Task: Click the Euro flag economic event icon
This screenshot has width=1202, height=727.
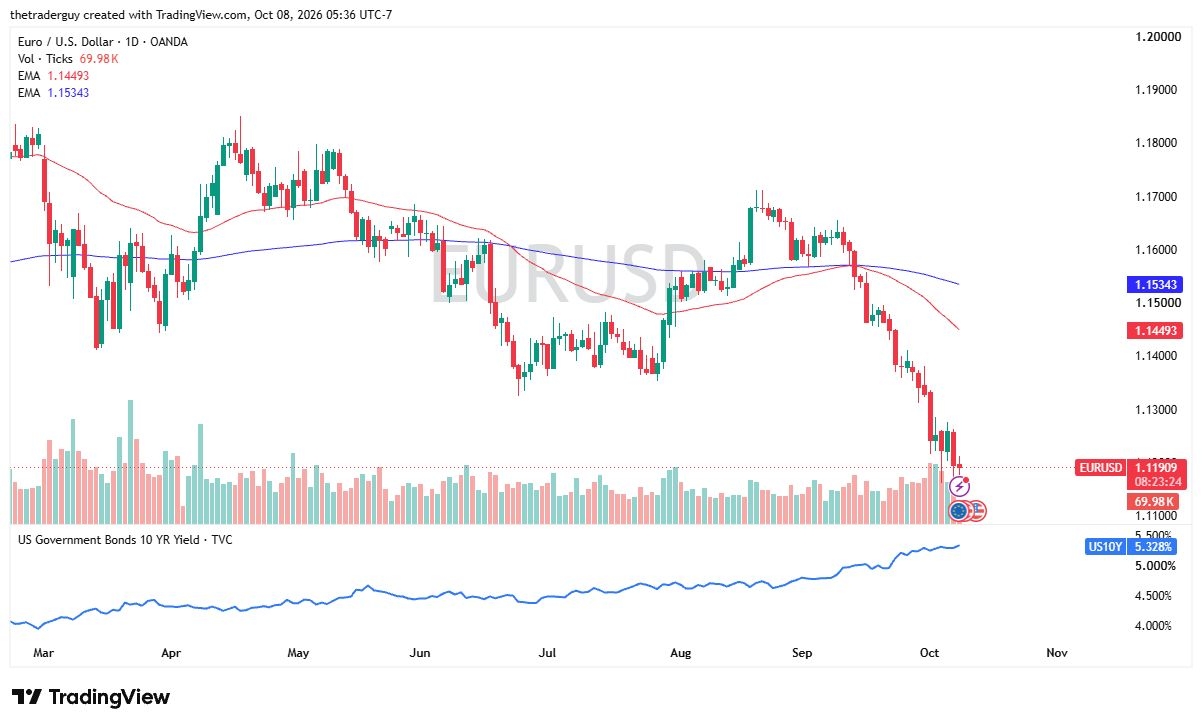Action: coord(959,511)
